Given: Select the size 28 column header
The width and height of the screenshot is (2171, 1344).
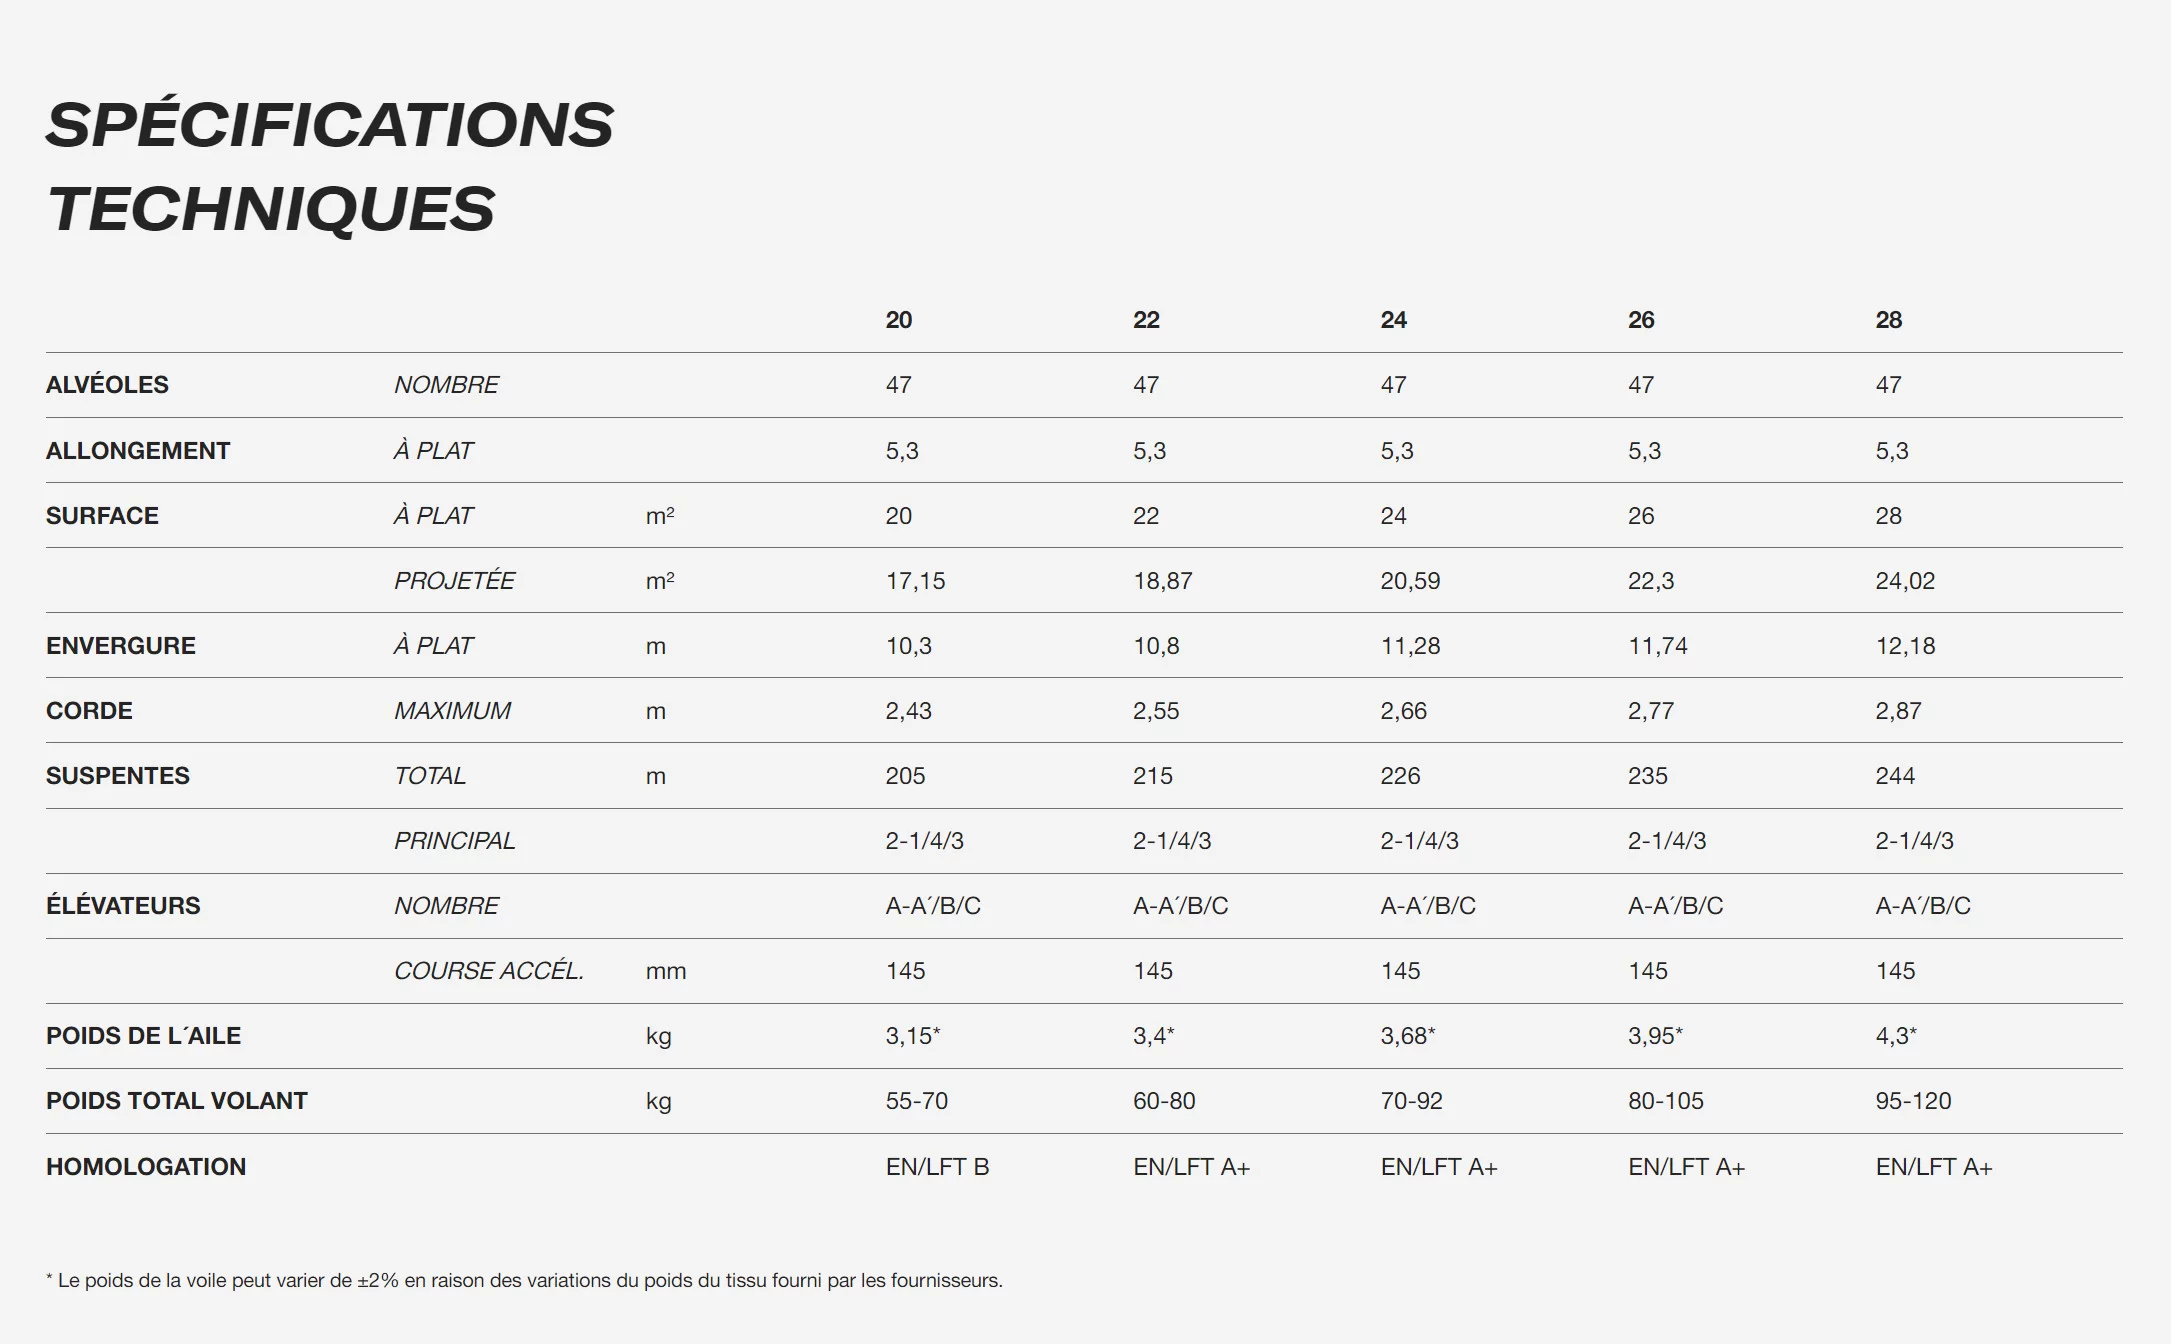Looking at the screenshot, I should 1888,320.
